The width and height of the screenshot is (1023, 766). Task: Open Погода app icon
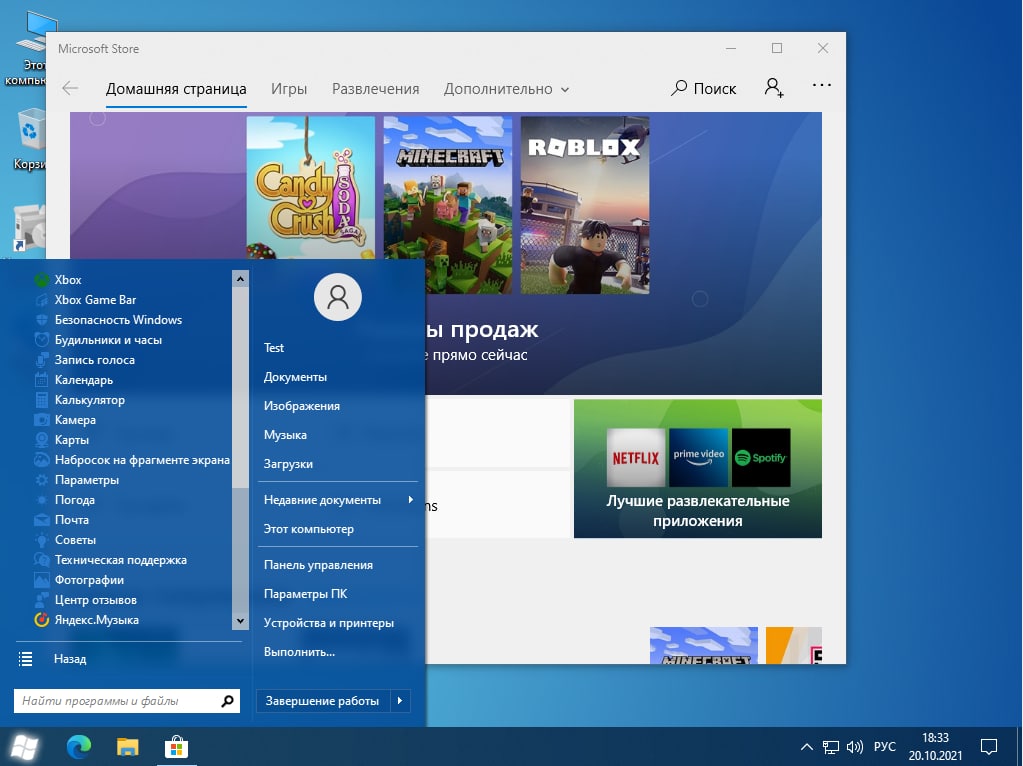(42, 500)
